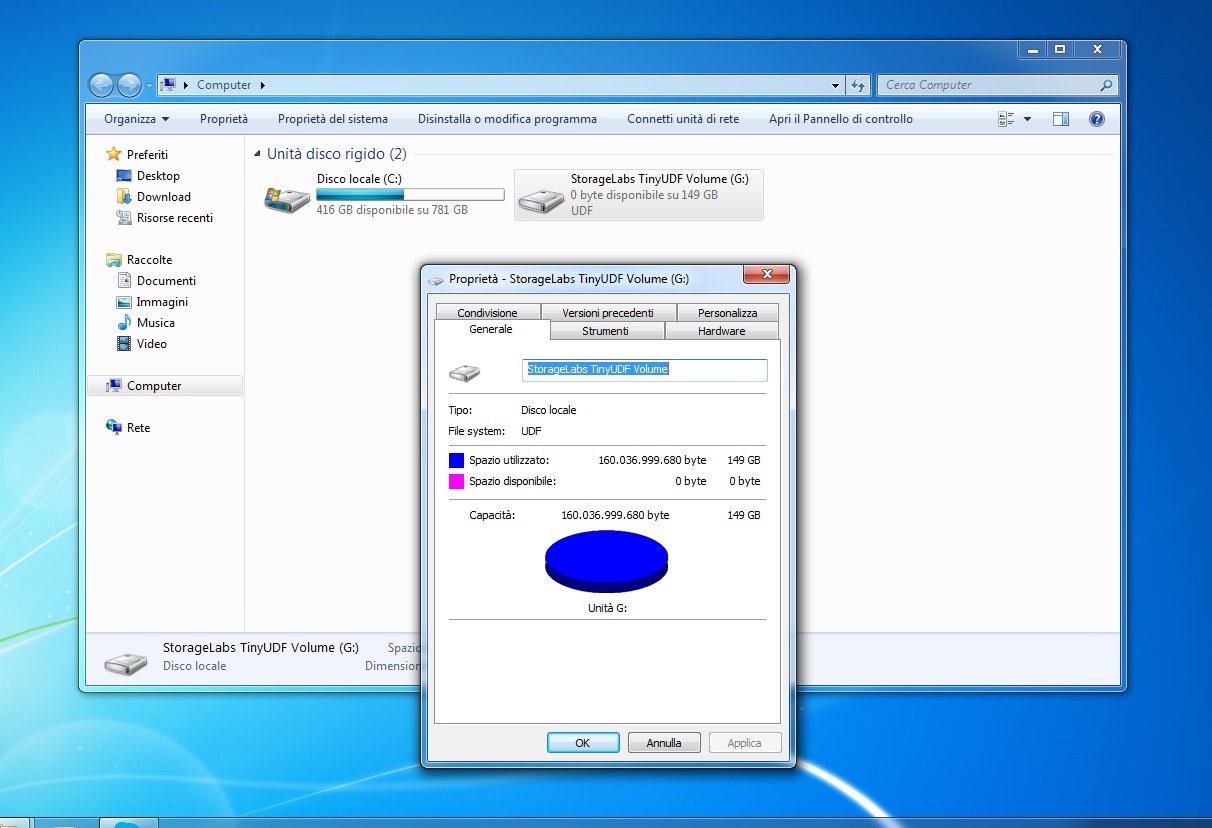This screenshot has height=828, width=1212.
Task: Select Computer in the navigation tree
Action: coord(165,386)
